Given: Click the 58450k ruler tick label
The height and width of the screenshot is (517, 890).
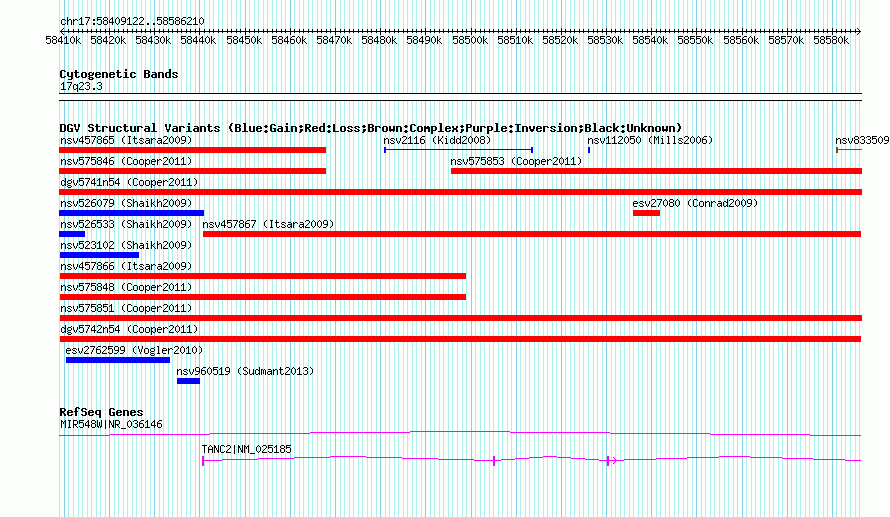Looking at the screenshot, I should pos(244,40).
